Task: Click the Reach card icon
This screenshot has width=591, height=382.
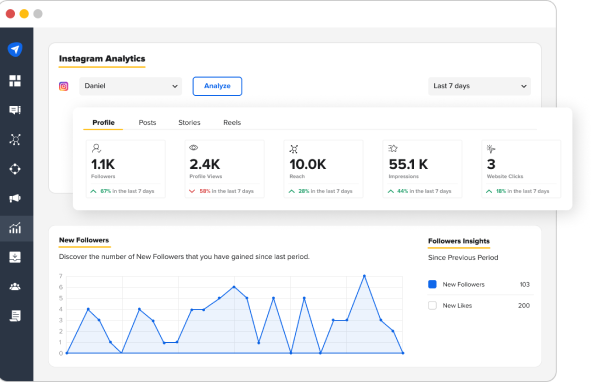Action: pyautogui.click(x=294, y=149)
